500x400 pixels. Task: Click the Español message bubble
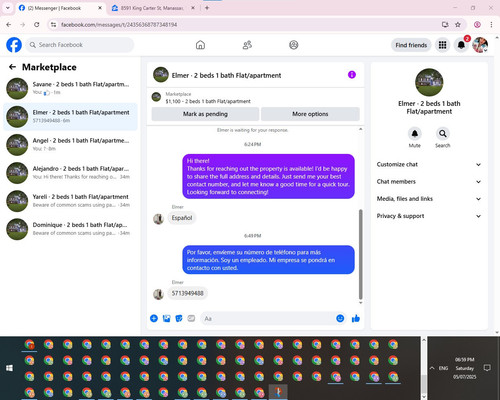click(x=182, y=218)
